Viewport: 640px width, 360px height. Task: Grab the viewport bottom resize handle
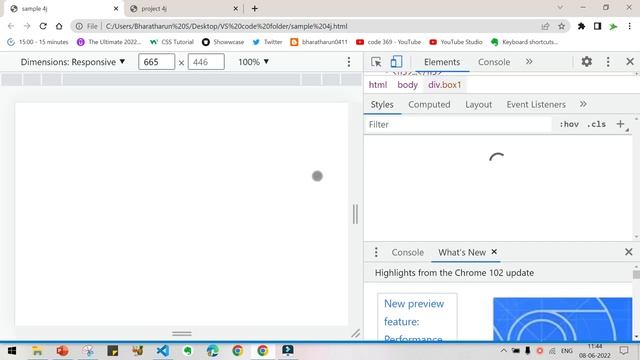(x=182, y=333)
